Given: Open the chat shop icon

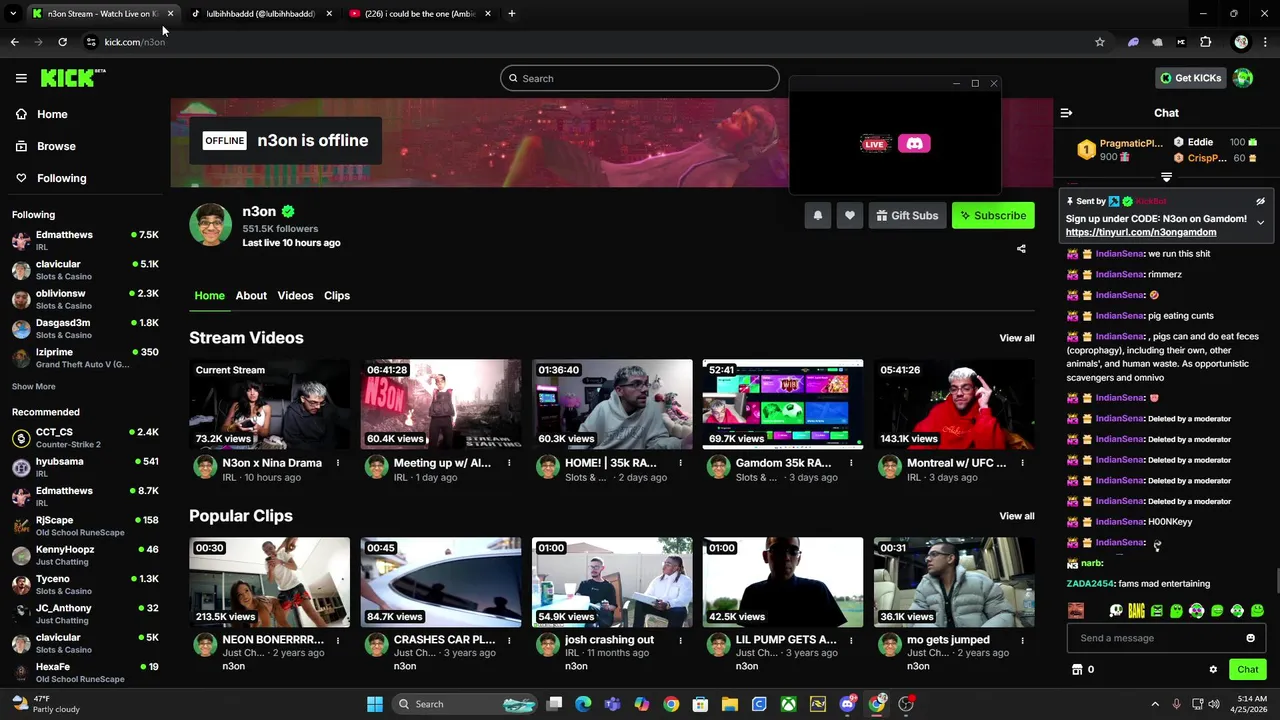Looking at the screenshot, I should pos(1077,670).
